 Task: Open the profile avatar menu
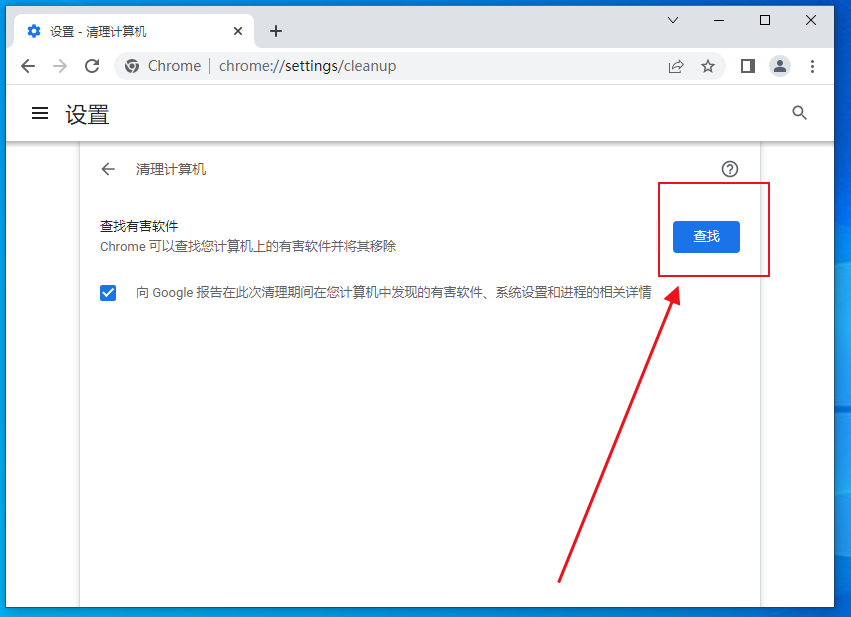780,66
